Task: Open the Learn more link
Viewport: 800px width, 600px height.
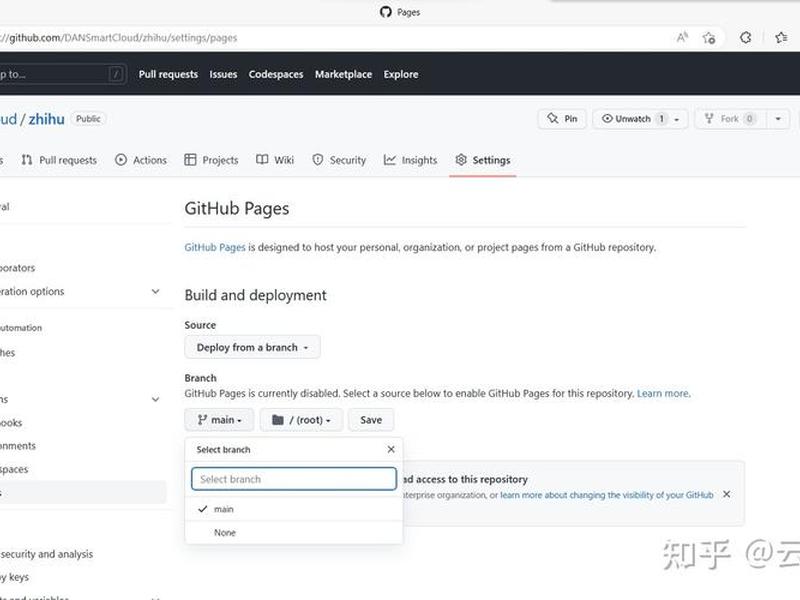Action: click(663, 393)
